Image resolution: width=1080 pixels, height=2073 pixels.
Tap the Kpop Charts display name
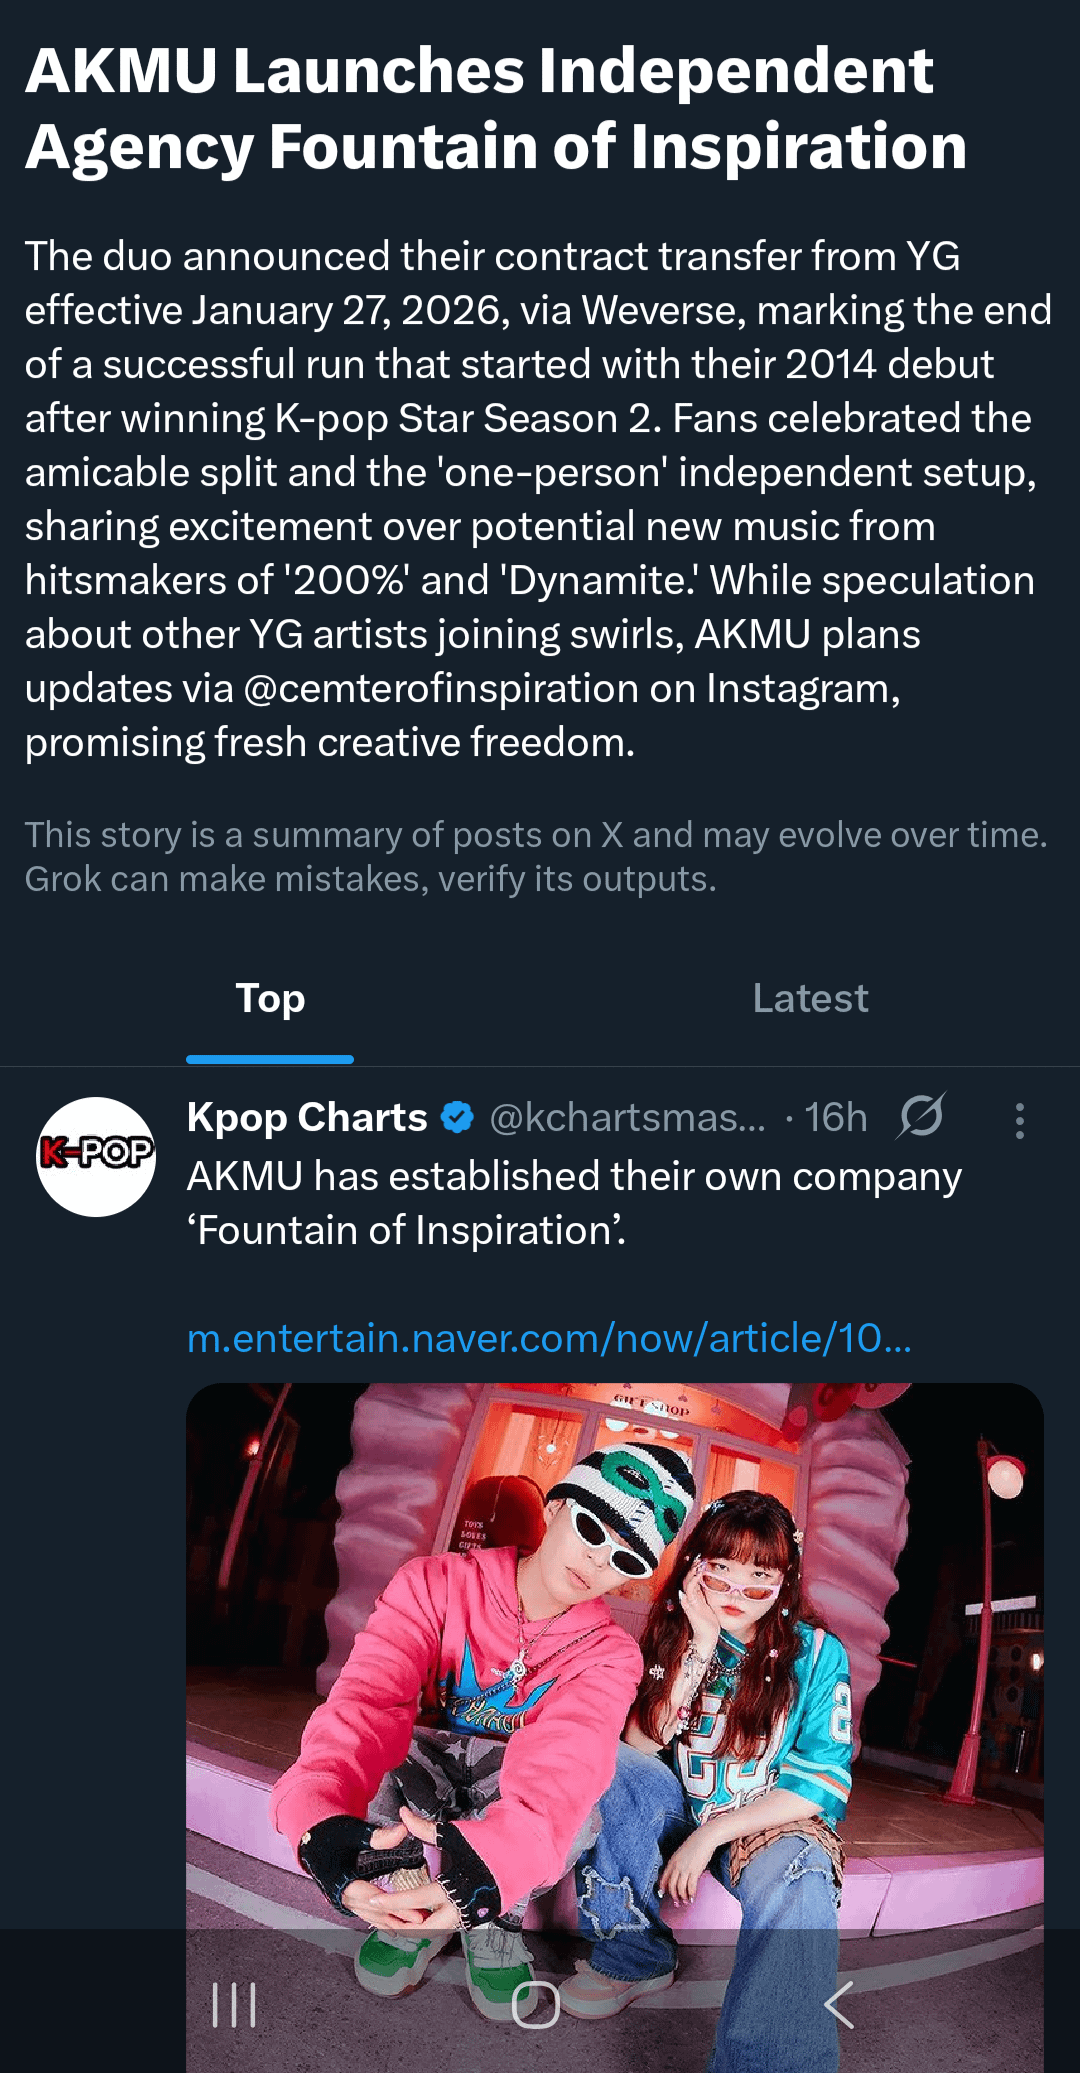(x=307, y=1117)
